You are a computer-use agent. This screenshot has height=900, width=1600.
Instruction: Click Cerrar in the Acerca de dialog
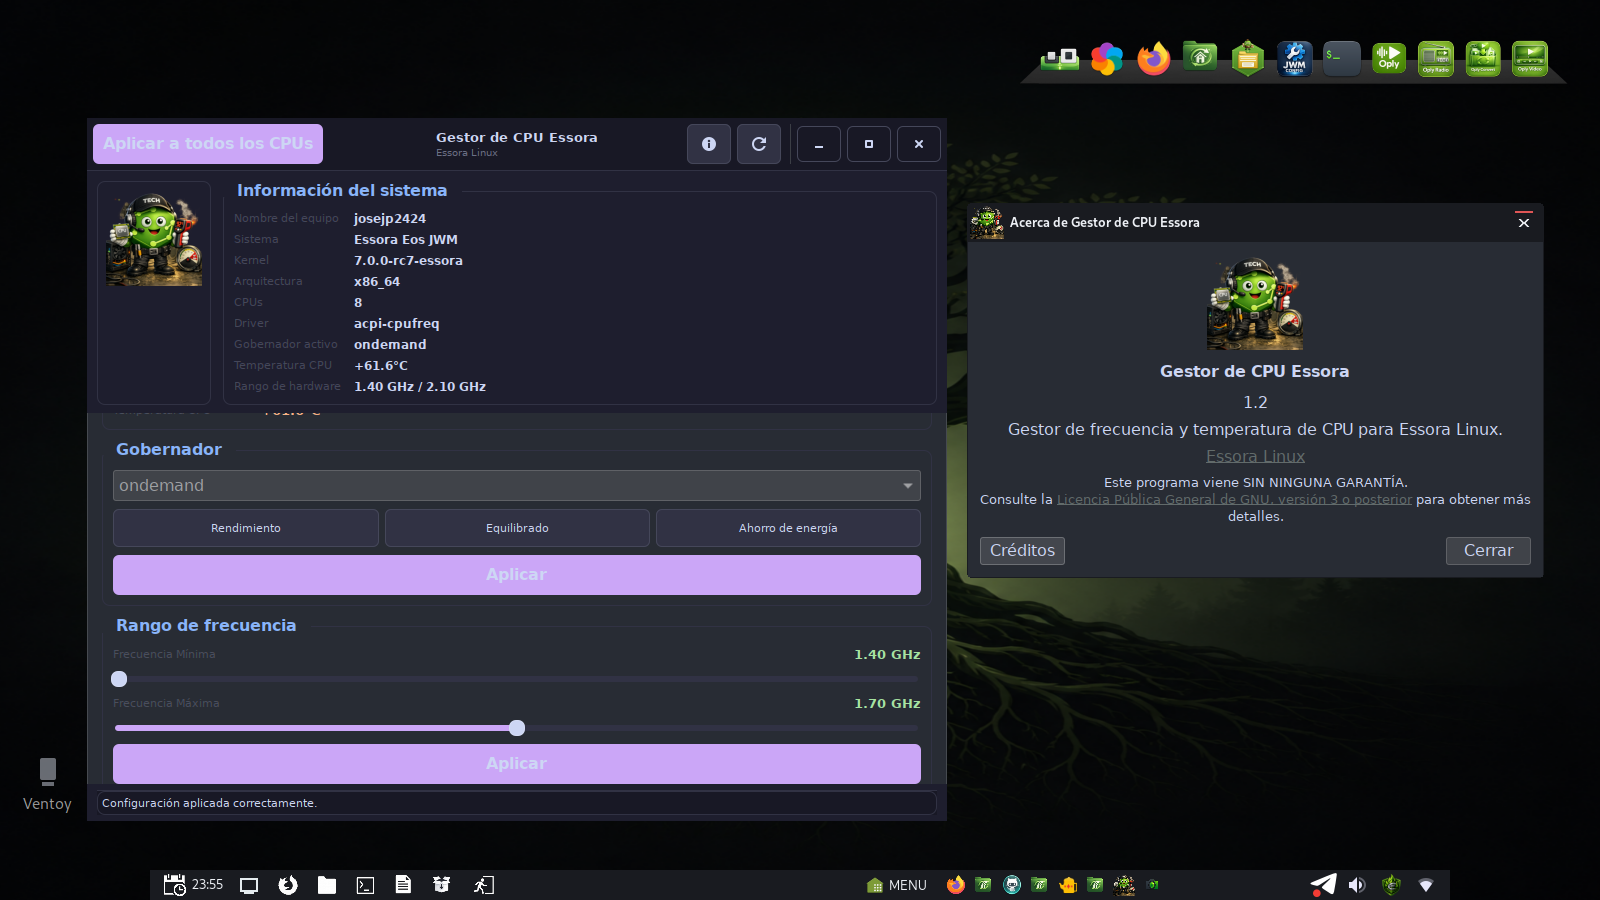(x=1488, y=551)
